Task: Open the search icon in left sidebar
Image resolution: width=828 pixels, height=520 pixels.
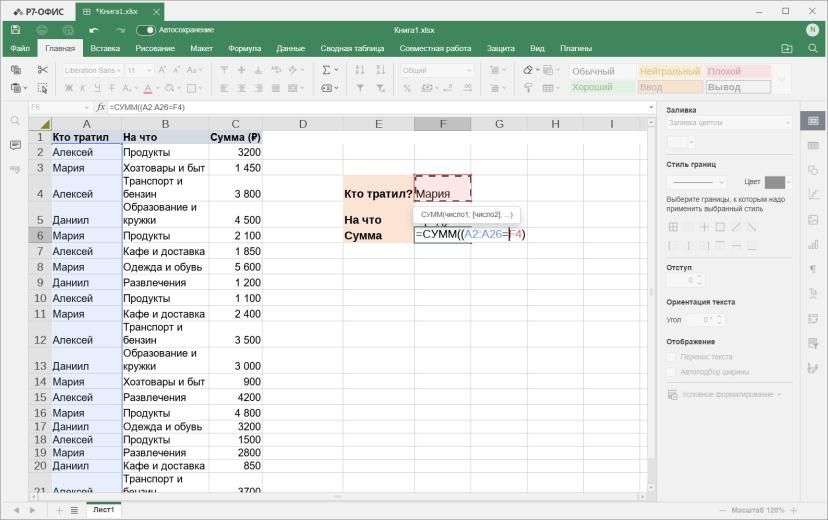Action: point(15,121)
